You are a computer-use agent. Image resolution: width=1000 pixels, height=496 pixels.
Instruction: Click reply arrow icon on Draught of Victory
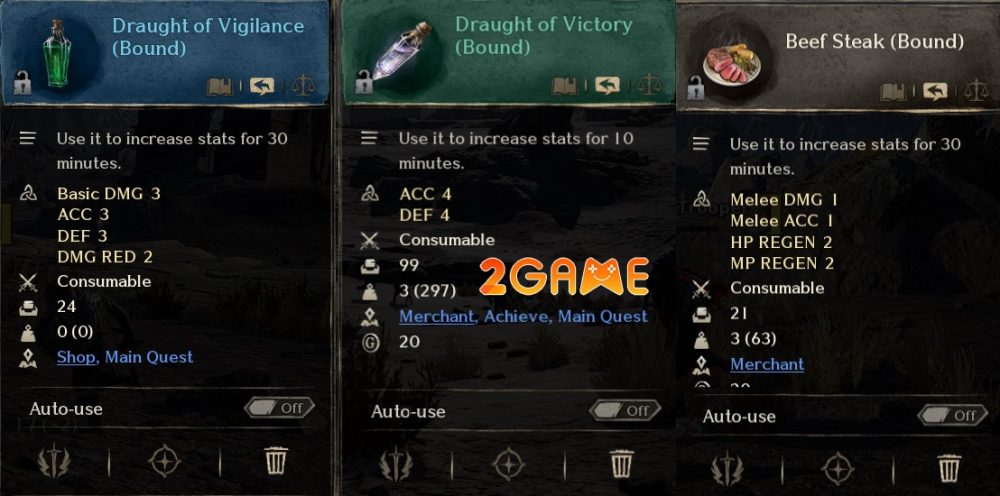tap(607, 85)
